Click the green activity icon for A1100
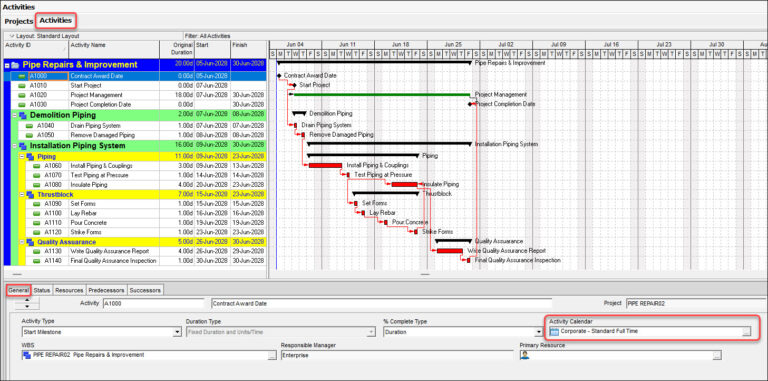Viewport: 768px width, 381px height. pos(36,213)
